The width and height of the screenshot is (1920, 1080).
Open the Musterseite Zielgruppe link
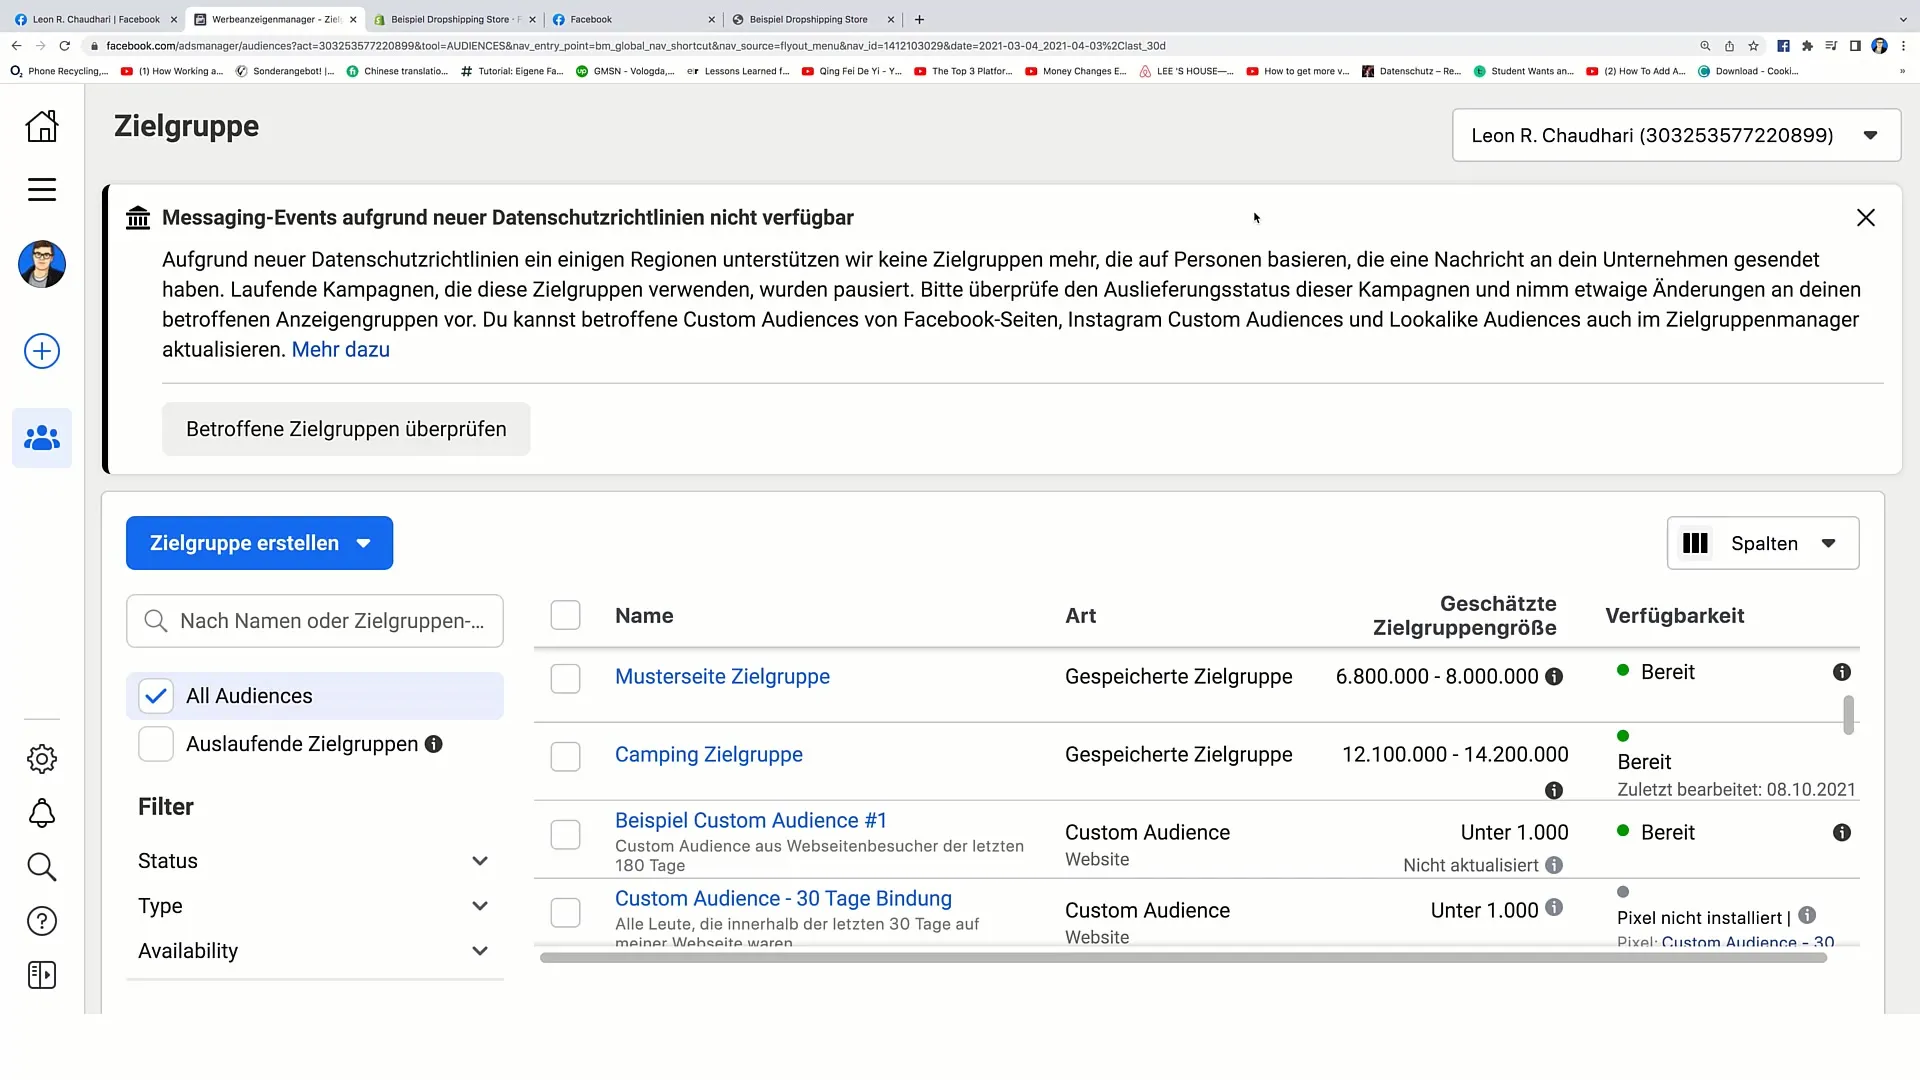(x=722, y=677)
